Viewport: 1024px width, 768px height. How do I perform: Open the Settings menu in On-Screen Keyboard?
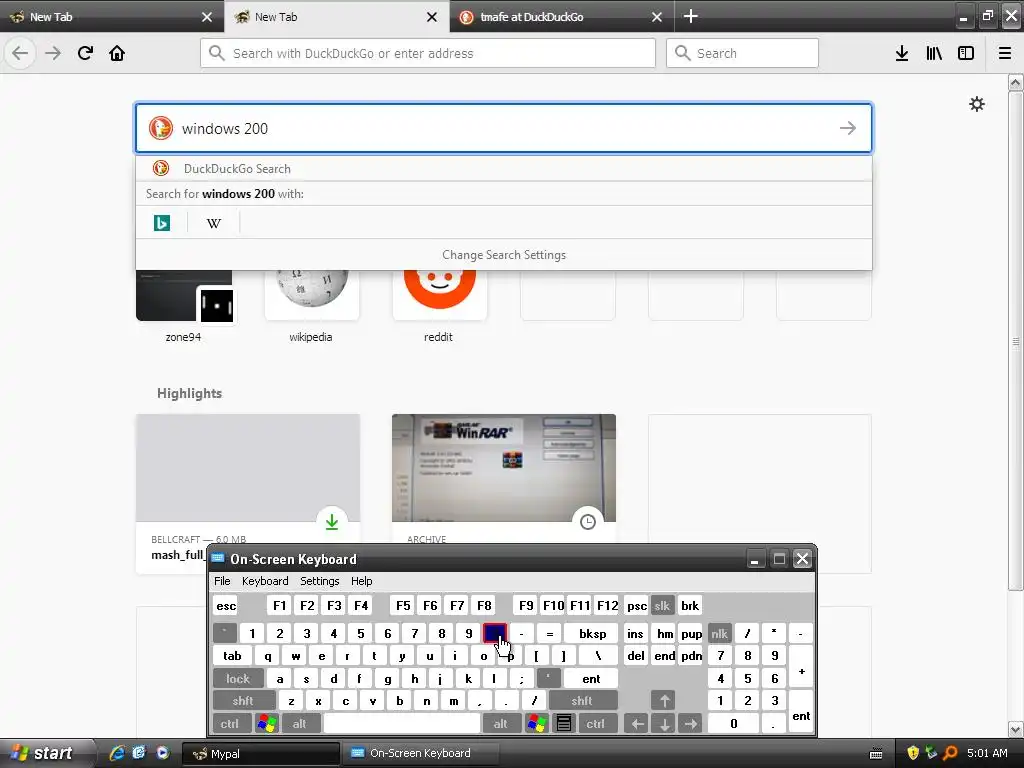pyautogui.click(x=320, y=581)
